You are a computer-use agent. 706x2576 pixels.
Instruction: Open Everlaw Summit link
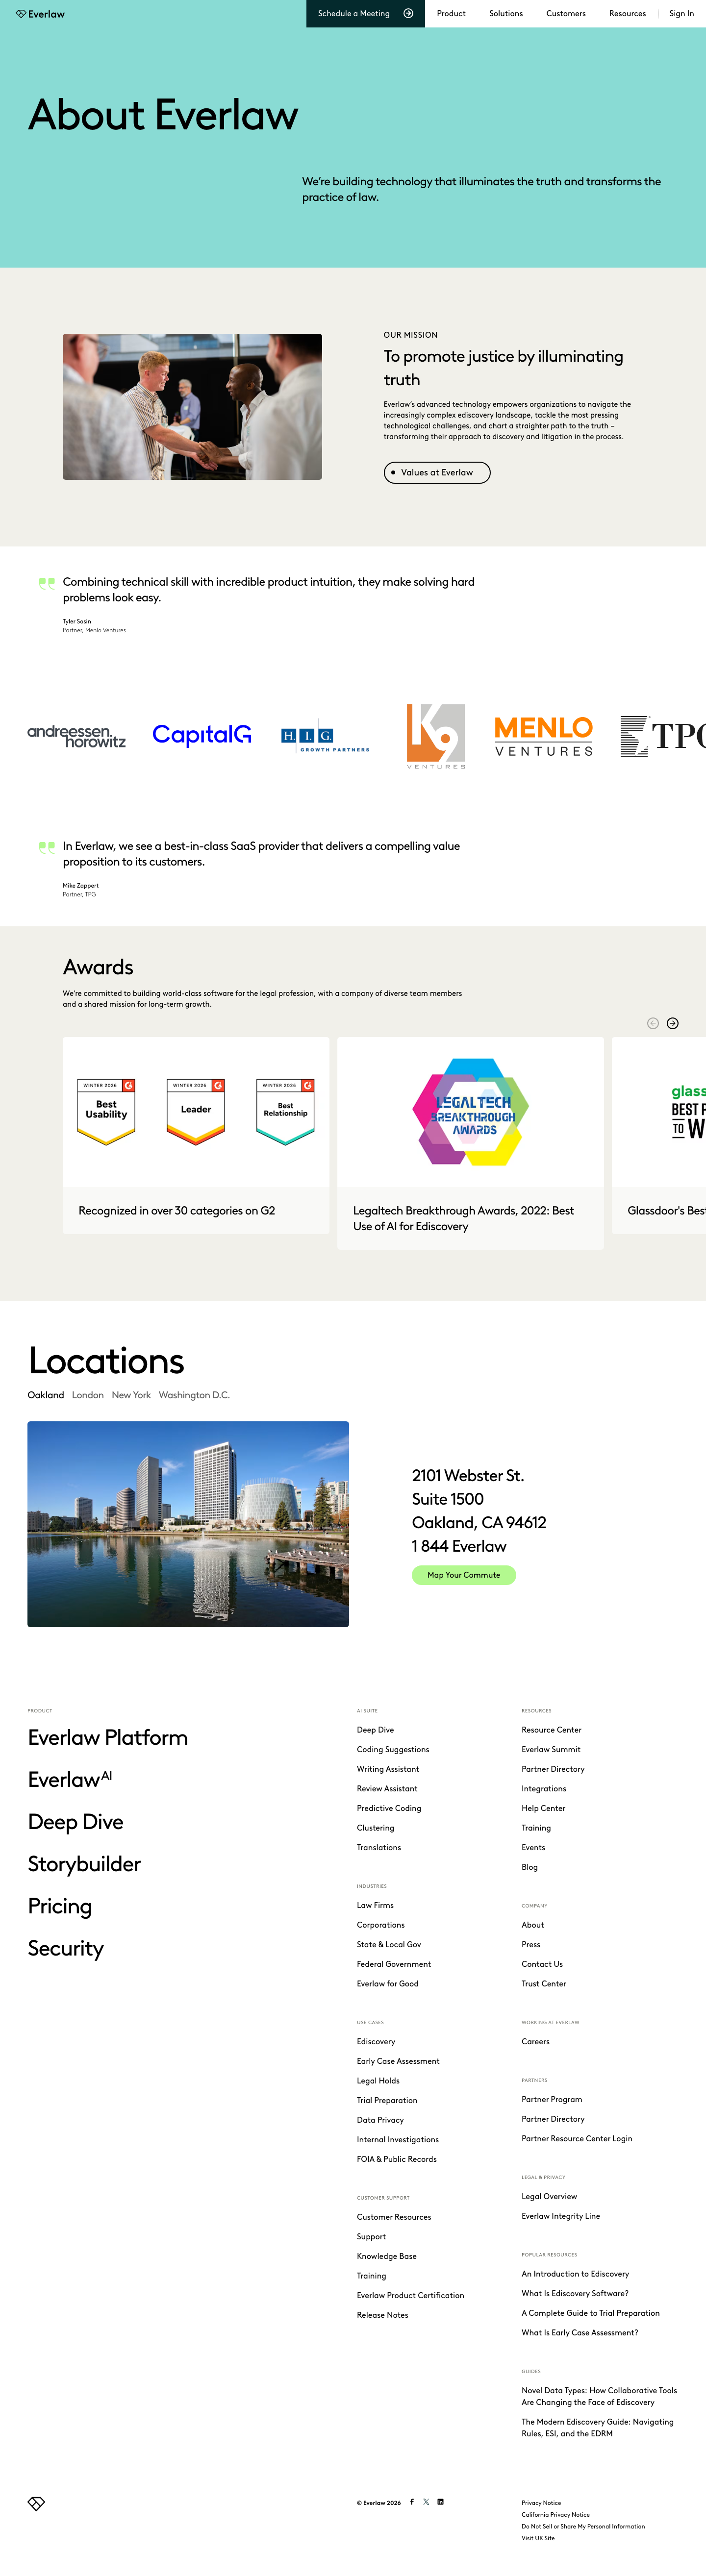pos(551,1749)
